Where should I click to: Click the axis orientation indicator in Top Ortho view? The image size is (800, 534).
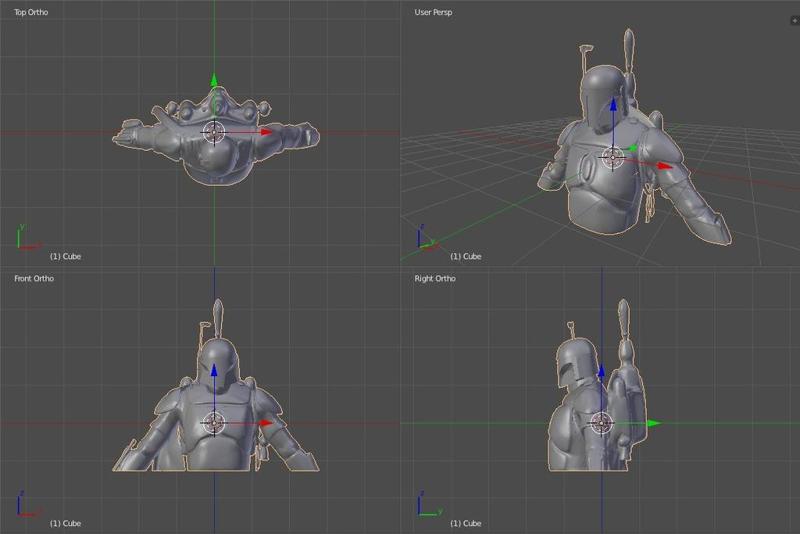(28, 237)
